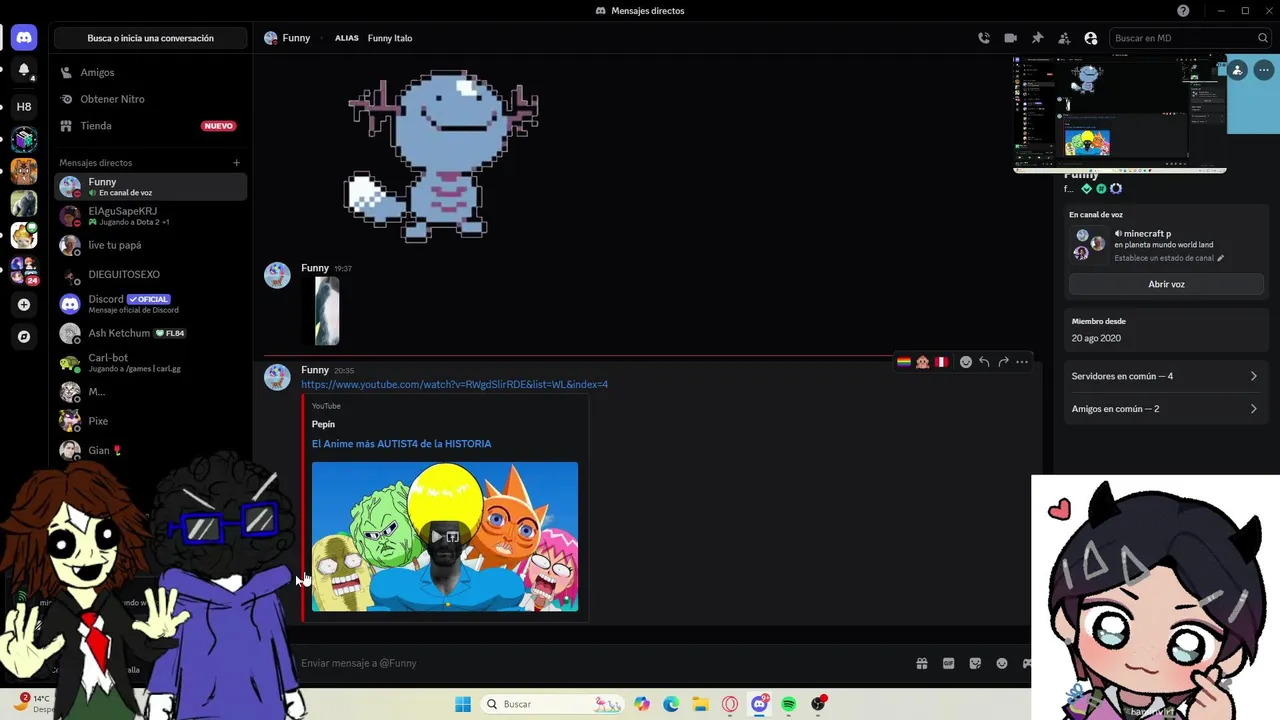Image resolution: width=1280 pixels, height=720 pixels.
Task: Click Funny's avatar on 20:35 message
Action: point(277,377)
